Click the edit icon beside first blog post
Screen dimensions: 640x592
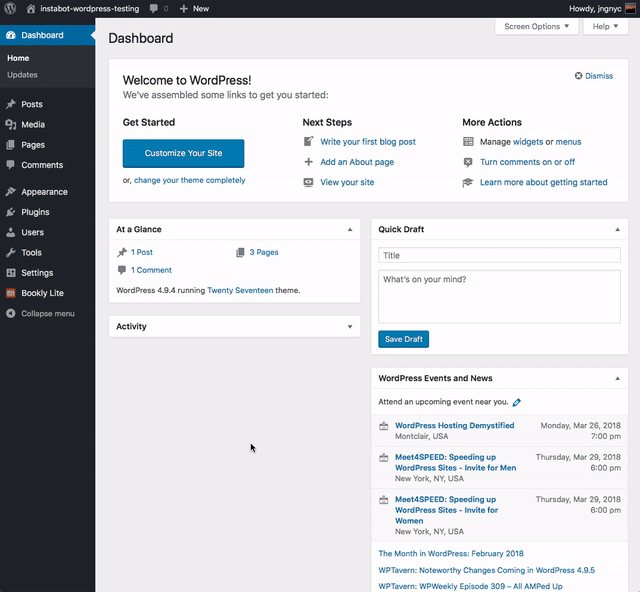[x=309, y=141]
